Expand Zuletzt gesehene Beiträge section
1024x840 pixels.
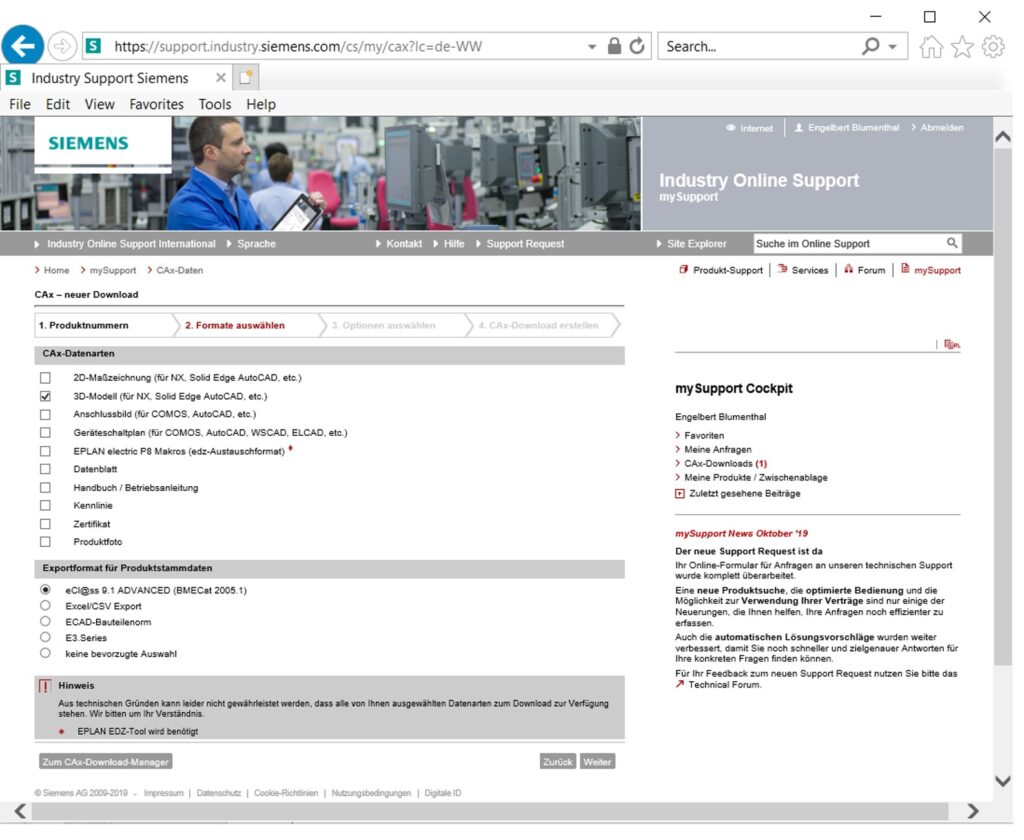click(x=680, y=494)
